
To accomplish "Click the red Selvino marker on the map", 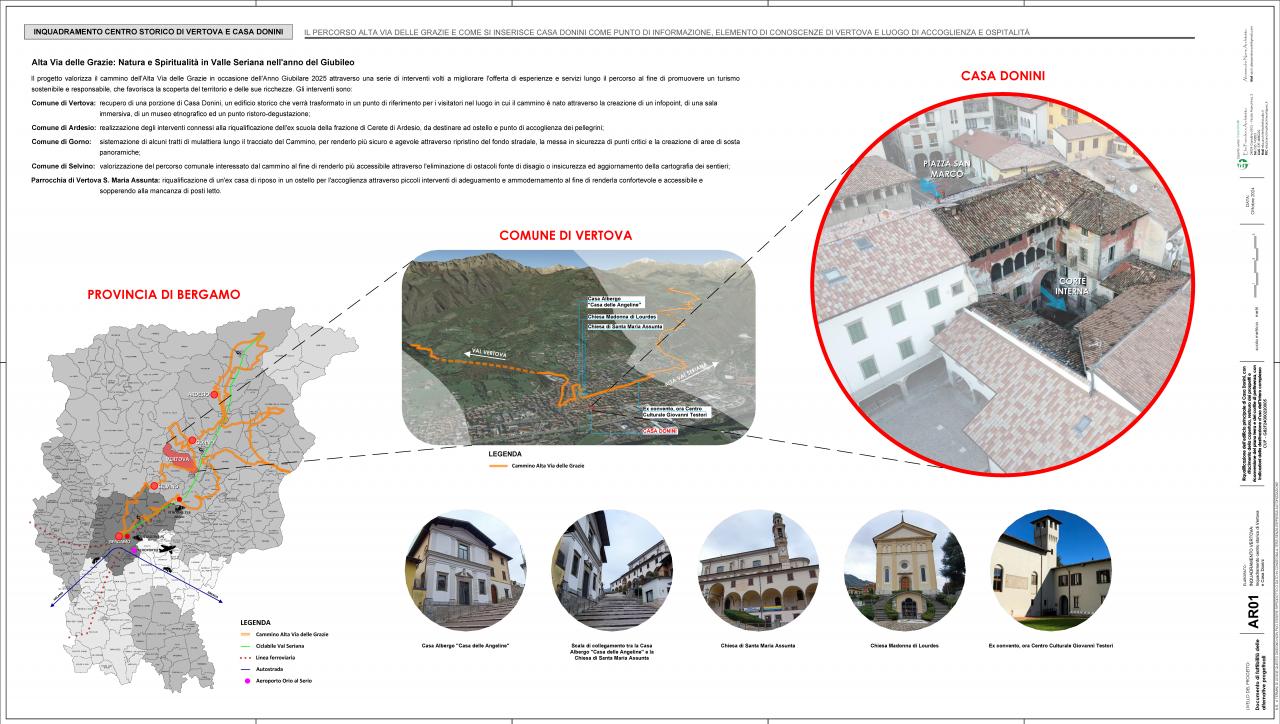I will (x=154, y=486).
